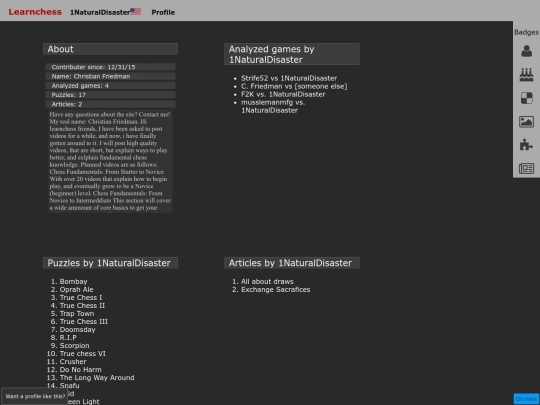
Task: Click the US flag next to username
Action: coord(136,12)
